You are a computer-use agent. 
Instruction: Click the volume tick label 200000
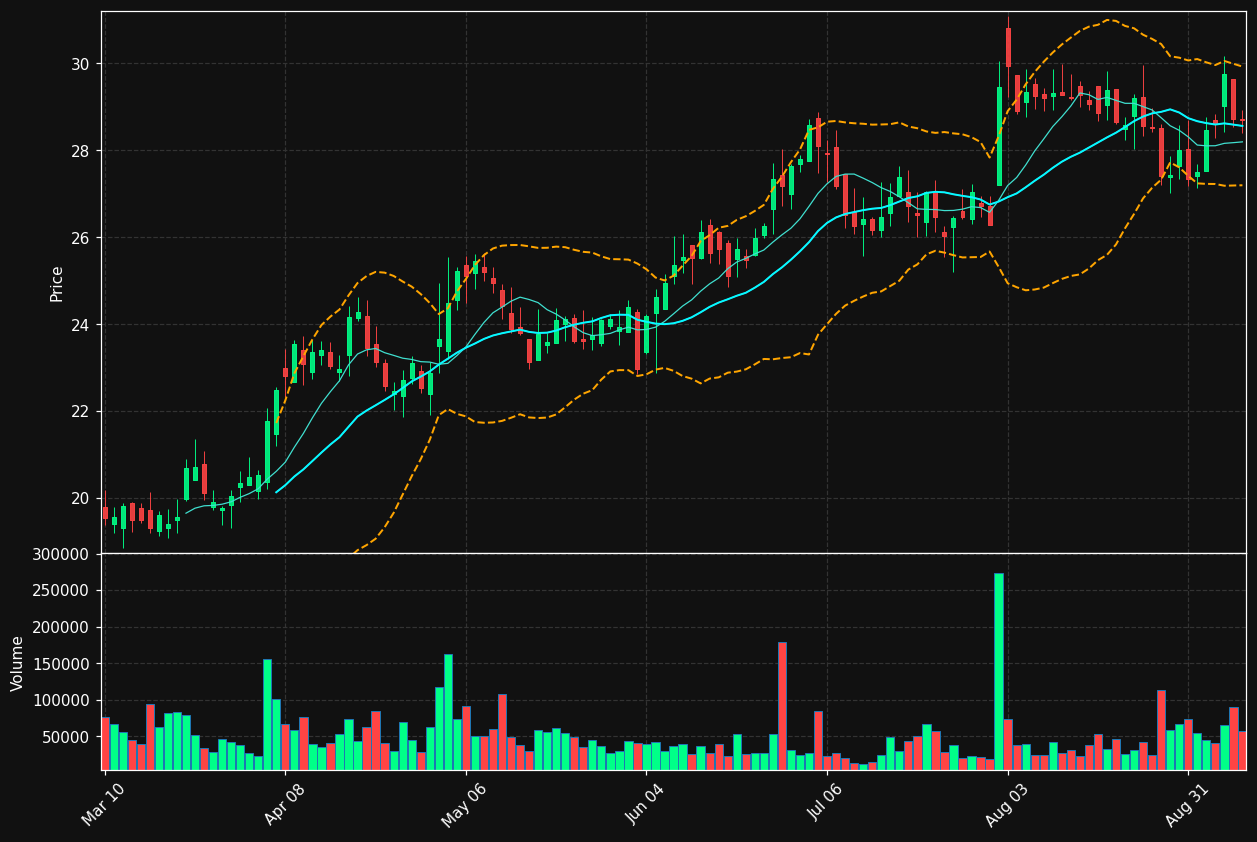click(x=60, y=627)
